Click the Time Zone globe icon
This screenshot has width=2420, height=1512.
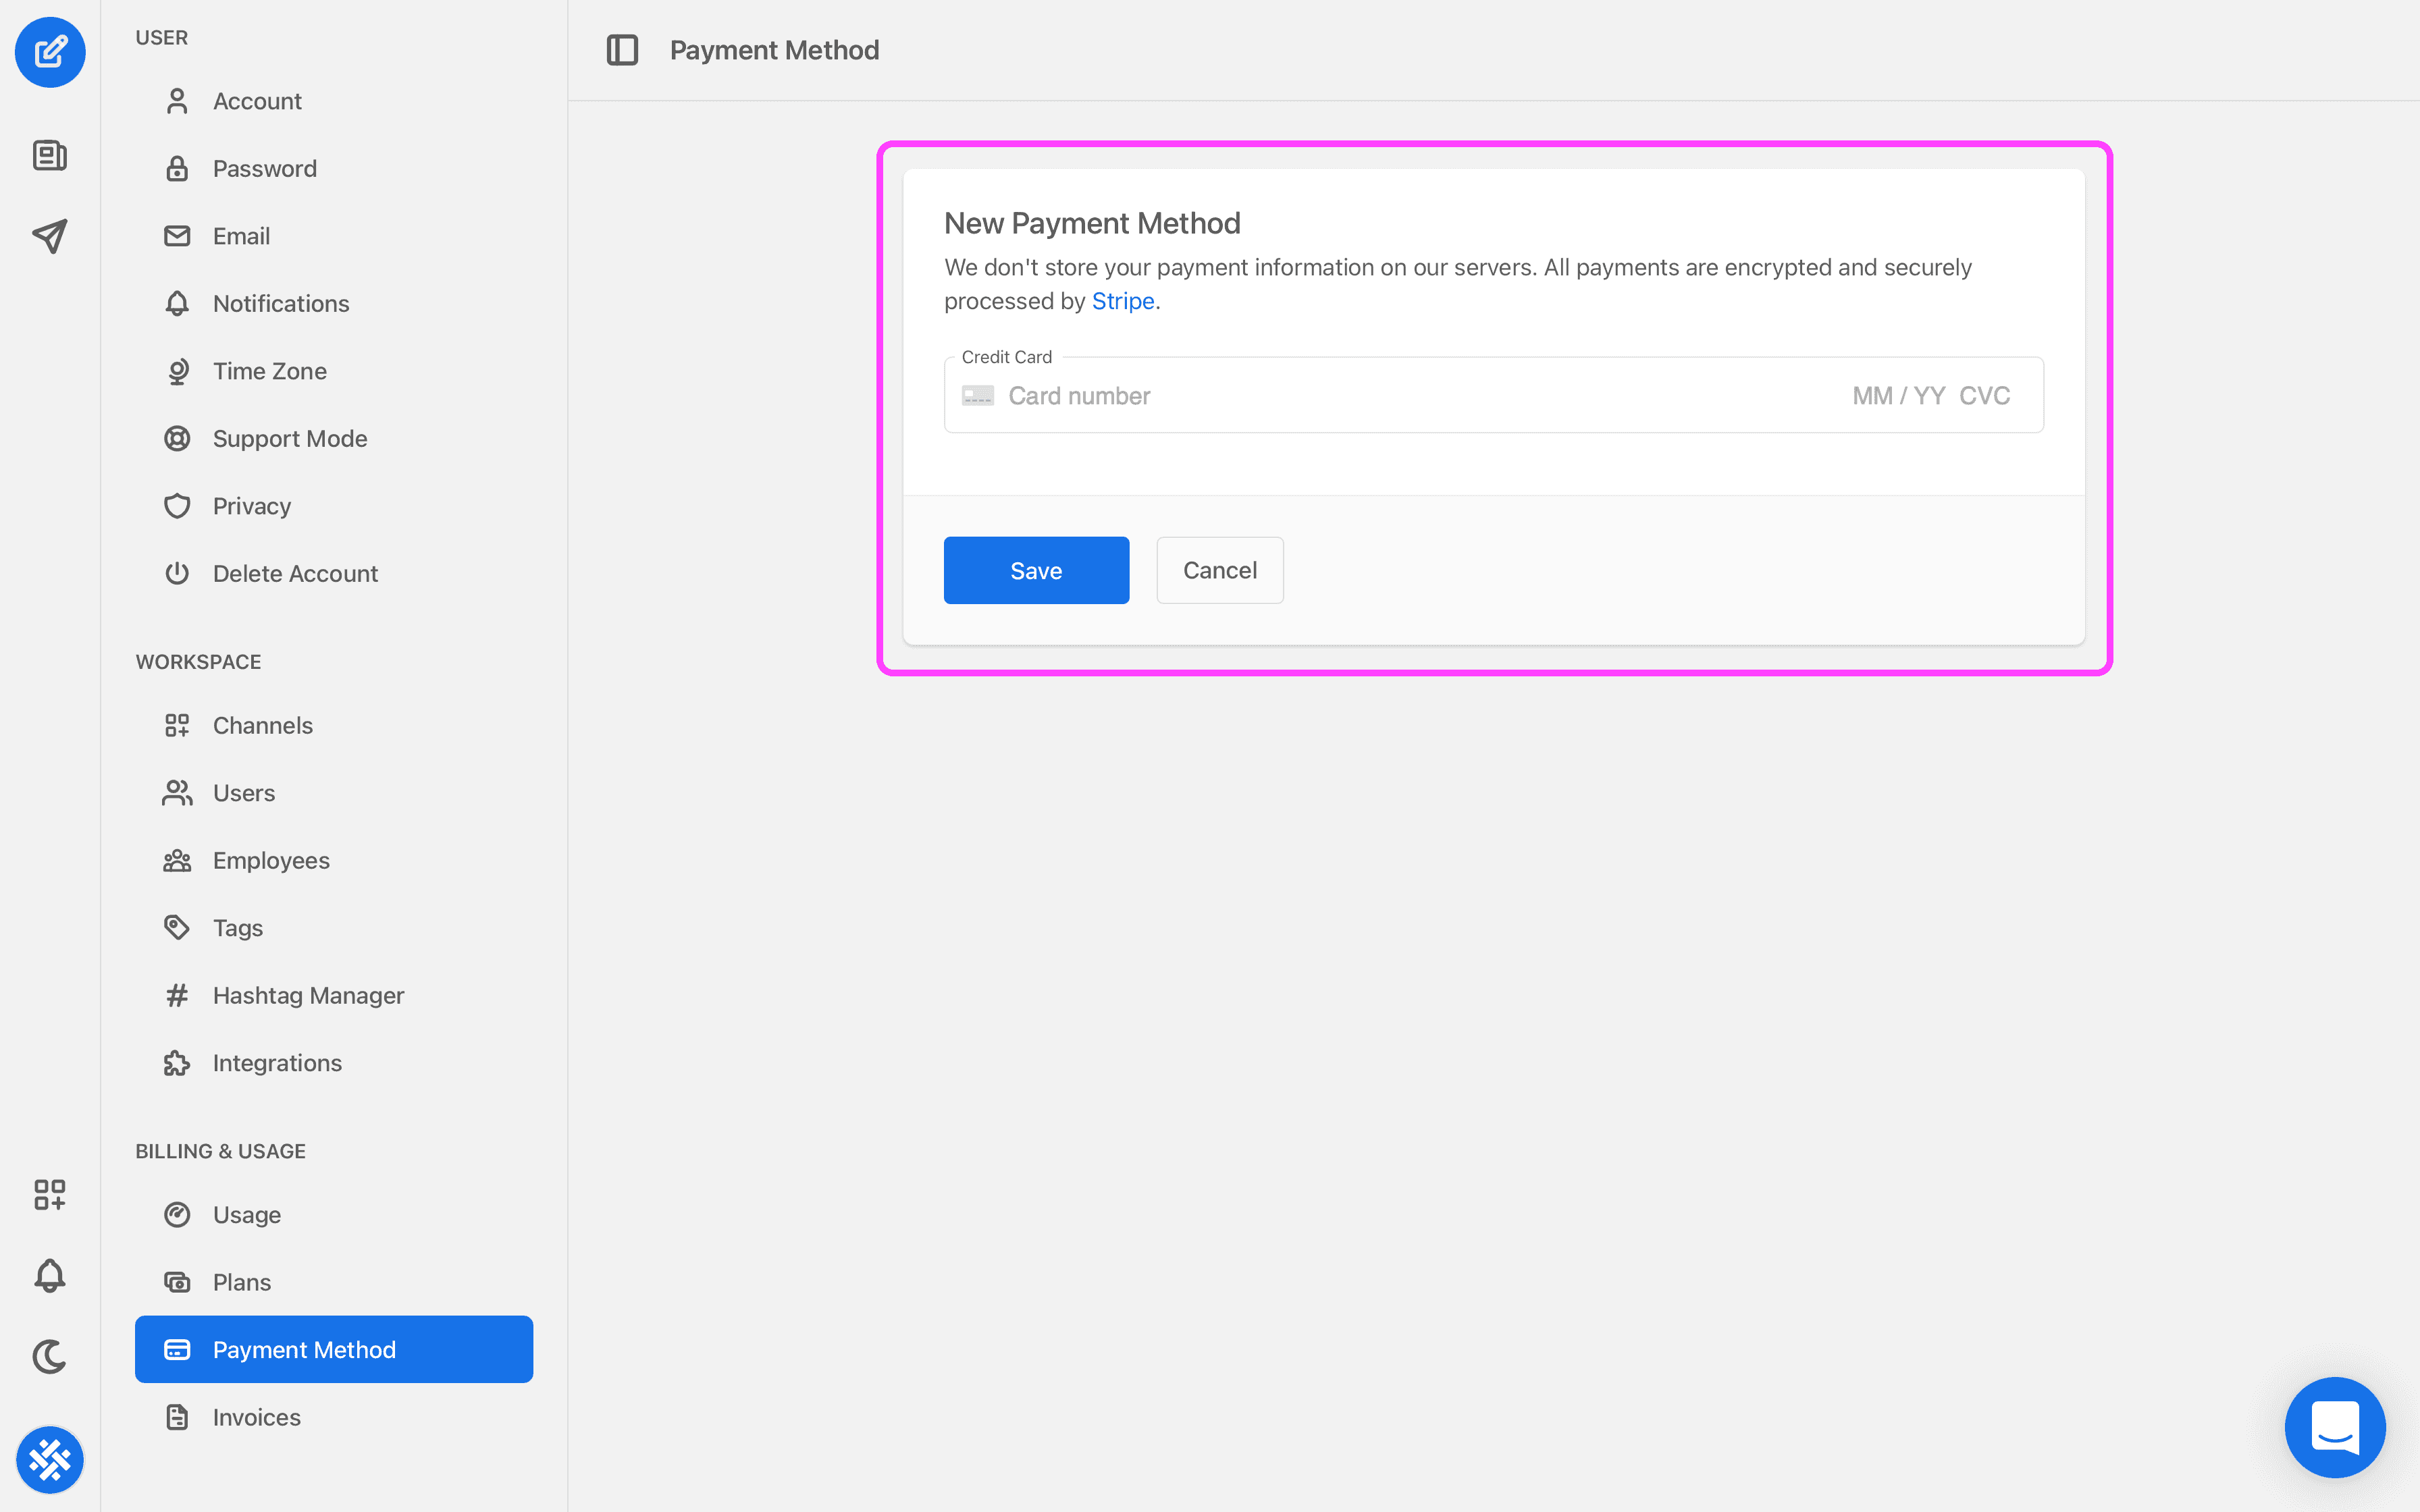click(177, 371)
